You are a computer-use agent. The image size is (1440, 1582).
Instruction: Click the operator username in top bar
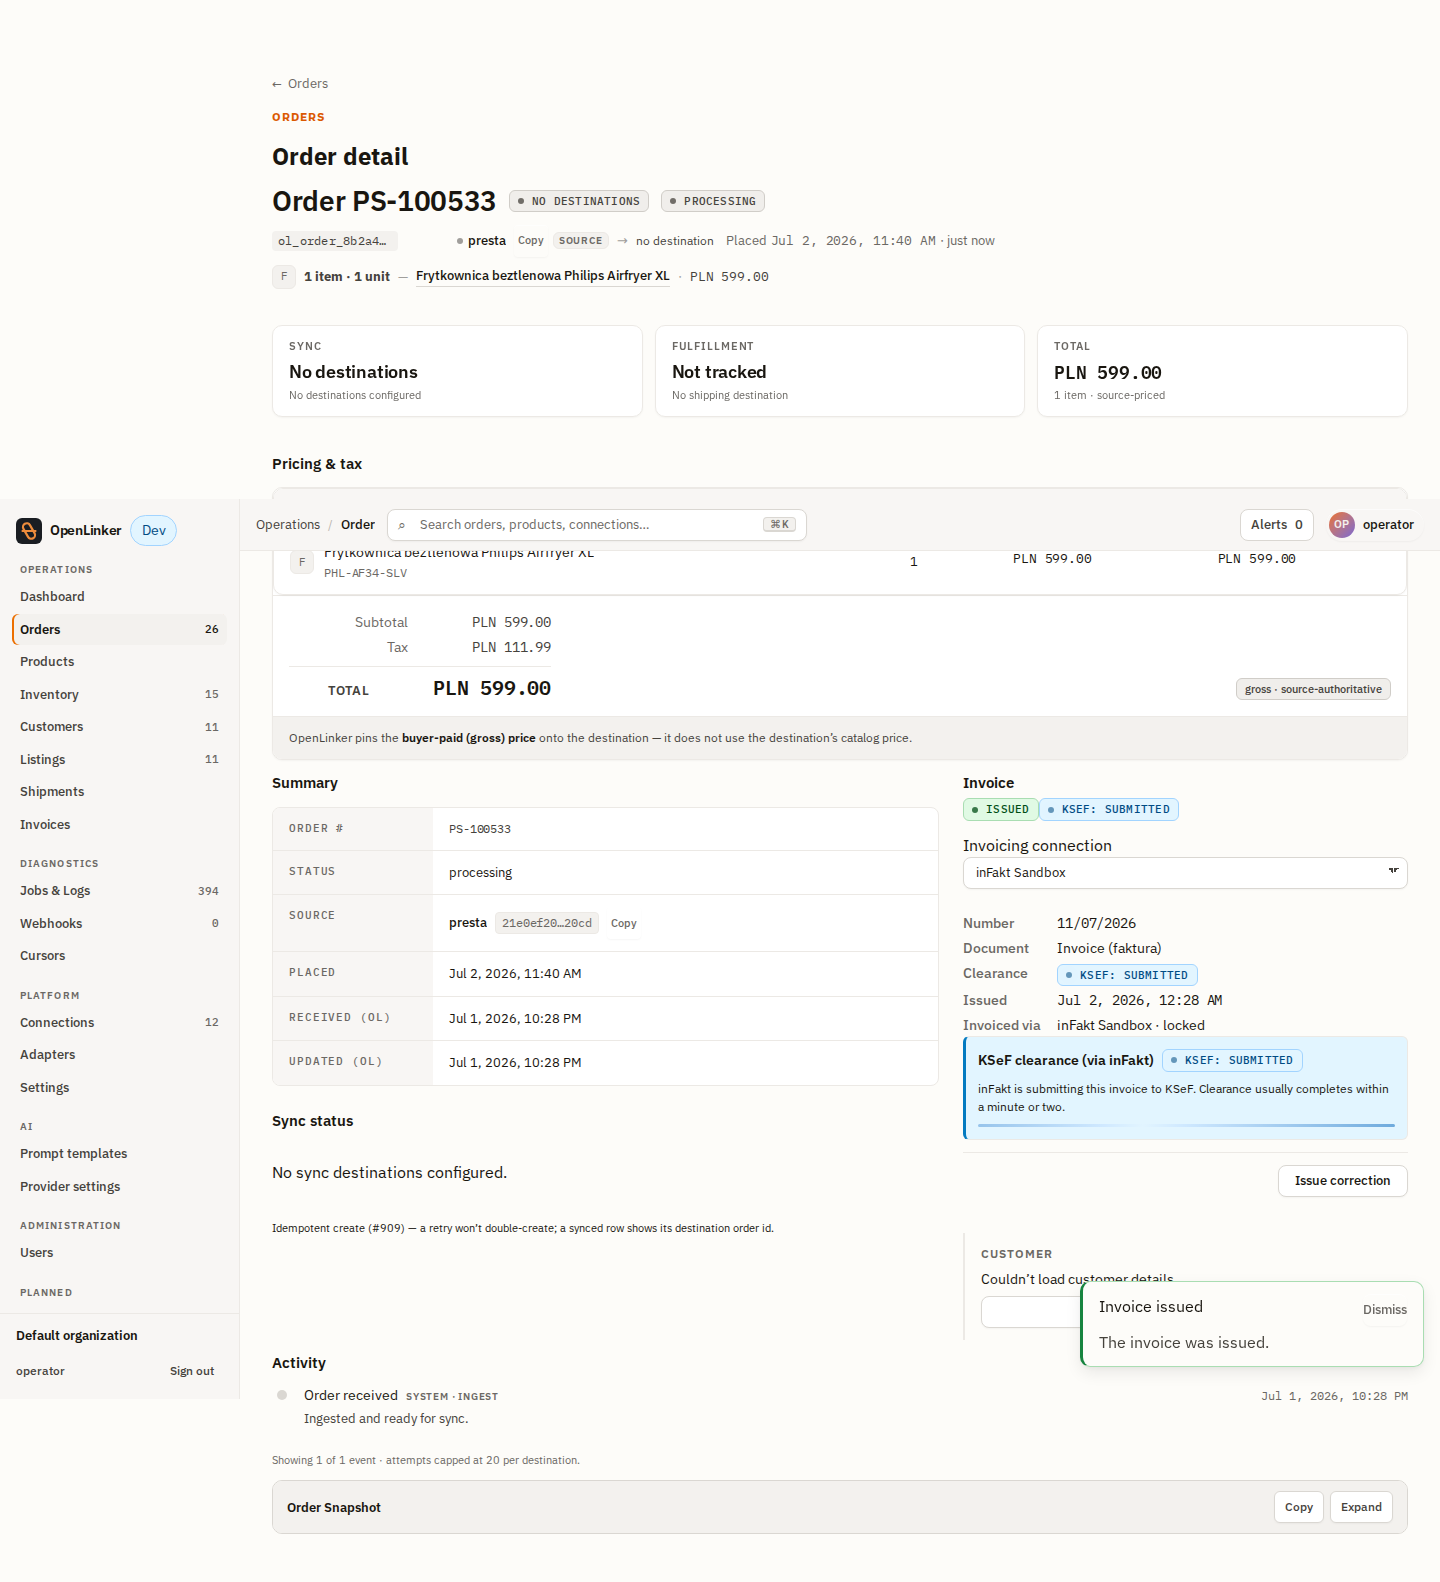[x=1388, y=525]
